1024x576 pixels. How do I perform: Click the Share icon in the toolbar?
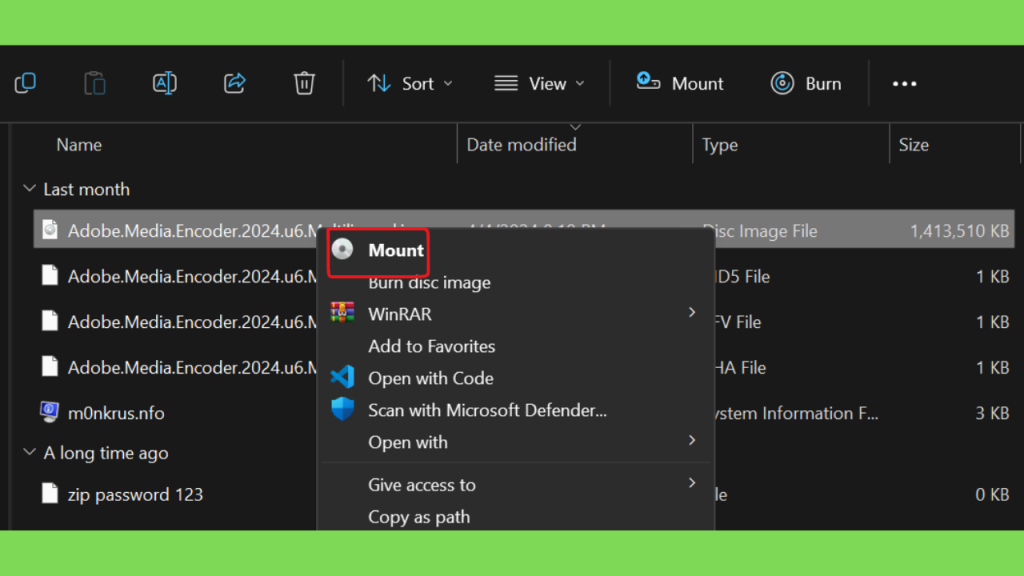[234, 83]
